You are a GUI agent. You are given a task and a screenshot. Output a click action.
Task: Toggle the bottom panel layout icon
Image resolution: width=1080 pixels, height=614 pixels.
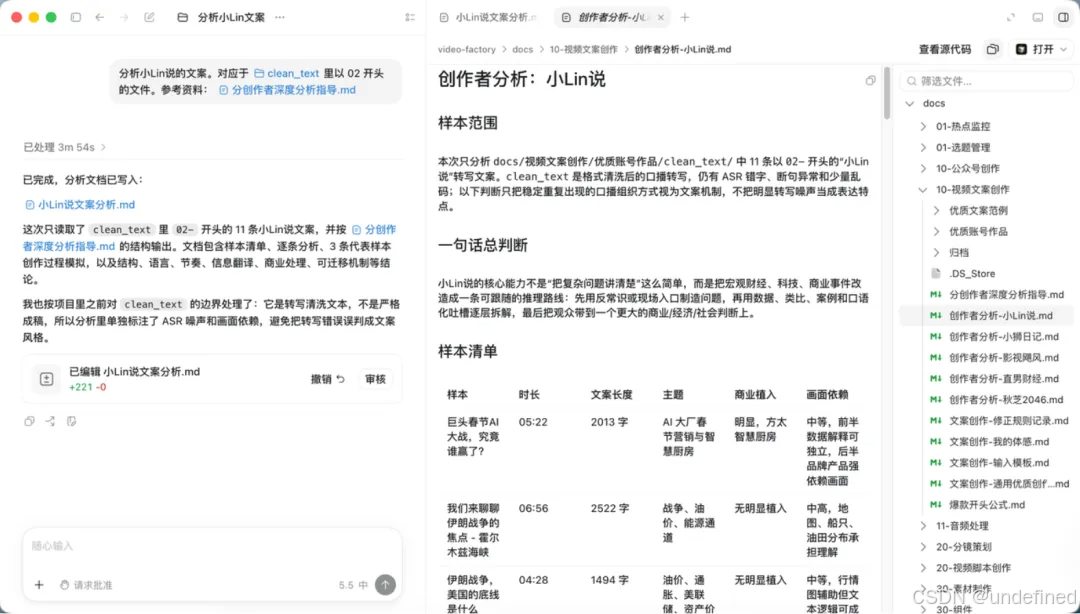pos(1038,17)
